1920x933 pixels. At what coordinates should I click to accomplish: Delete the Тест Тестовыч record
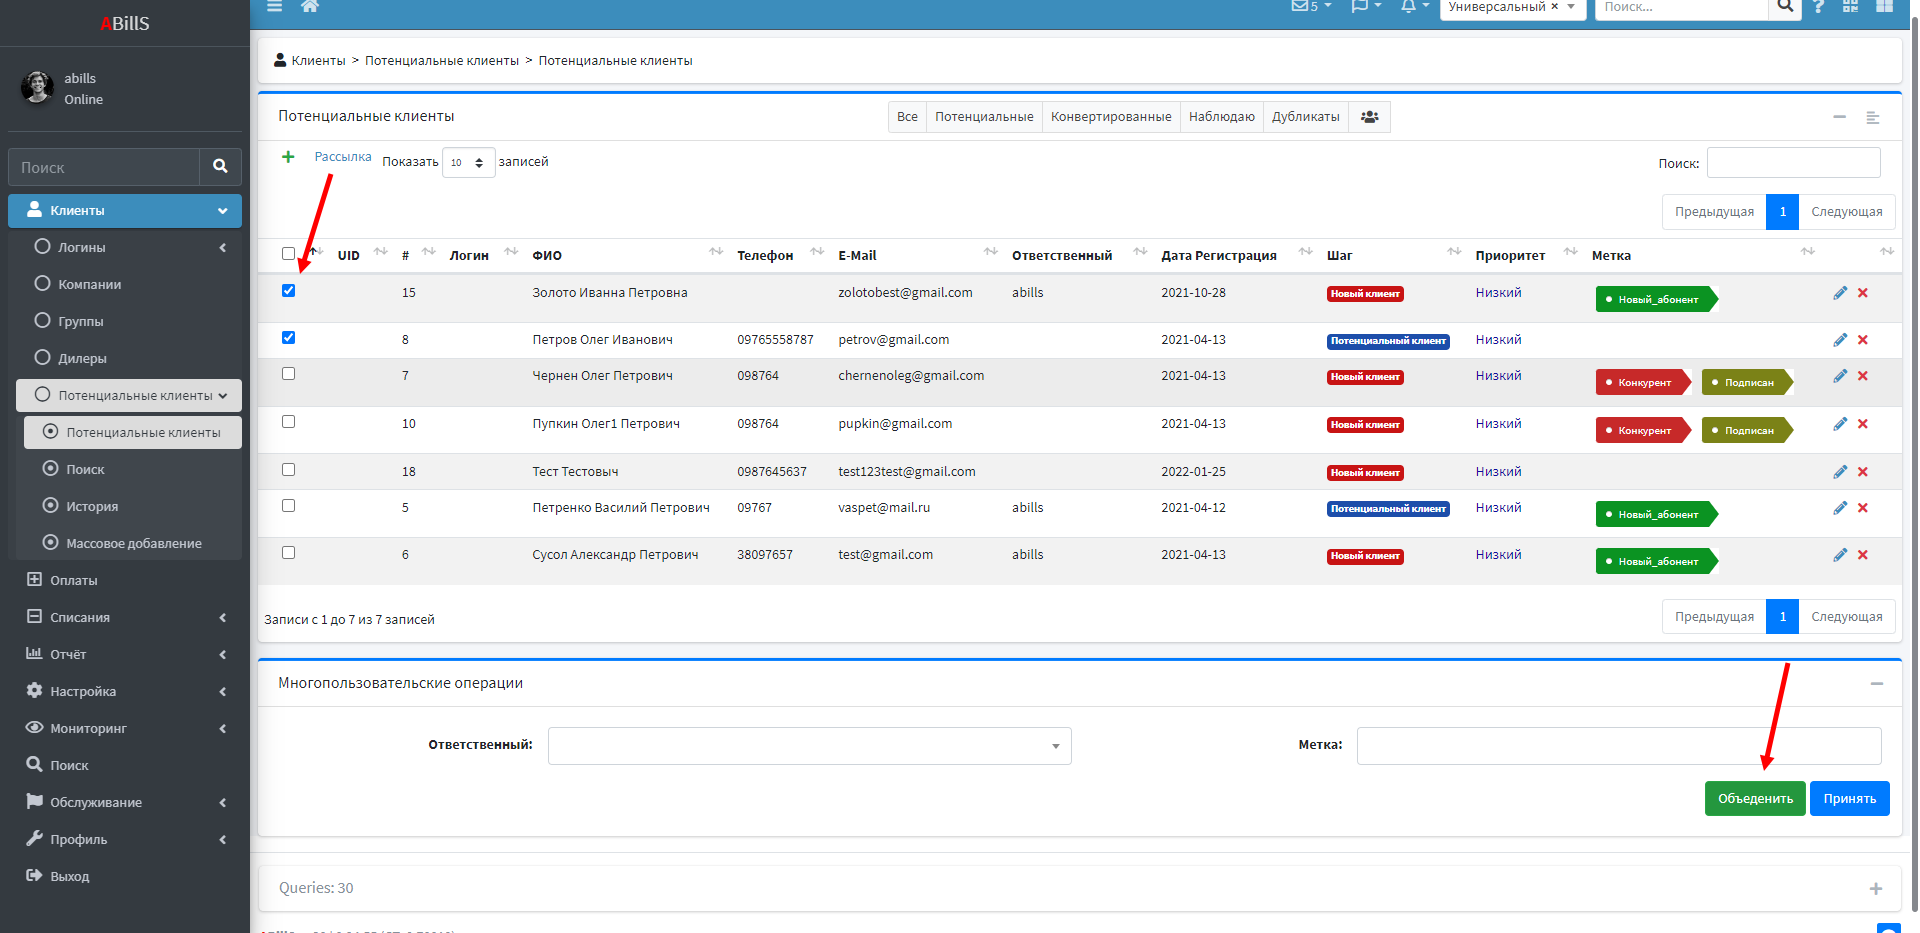pos(1862,472)
